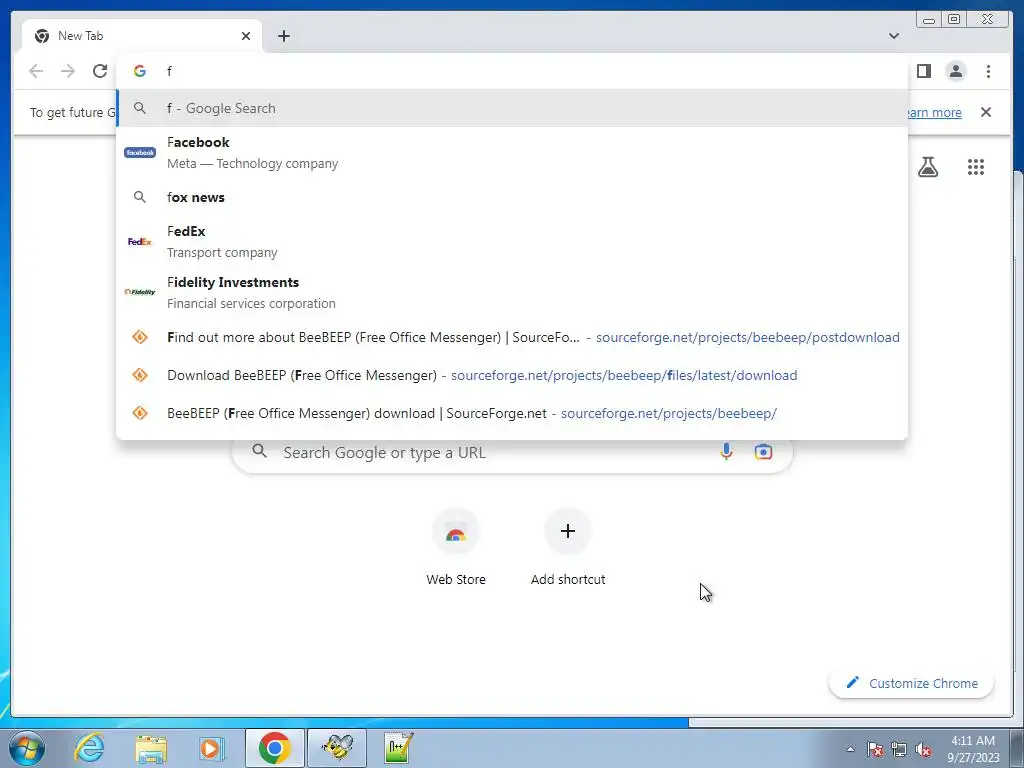Open Download BeeBEEP history suggestion
This screenshot has height=768, width=1024.
tap(512, 376)
